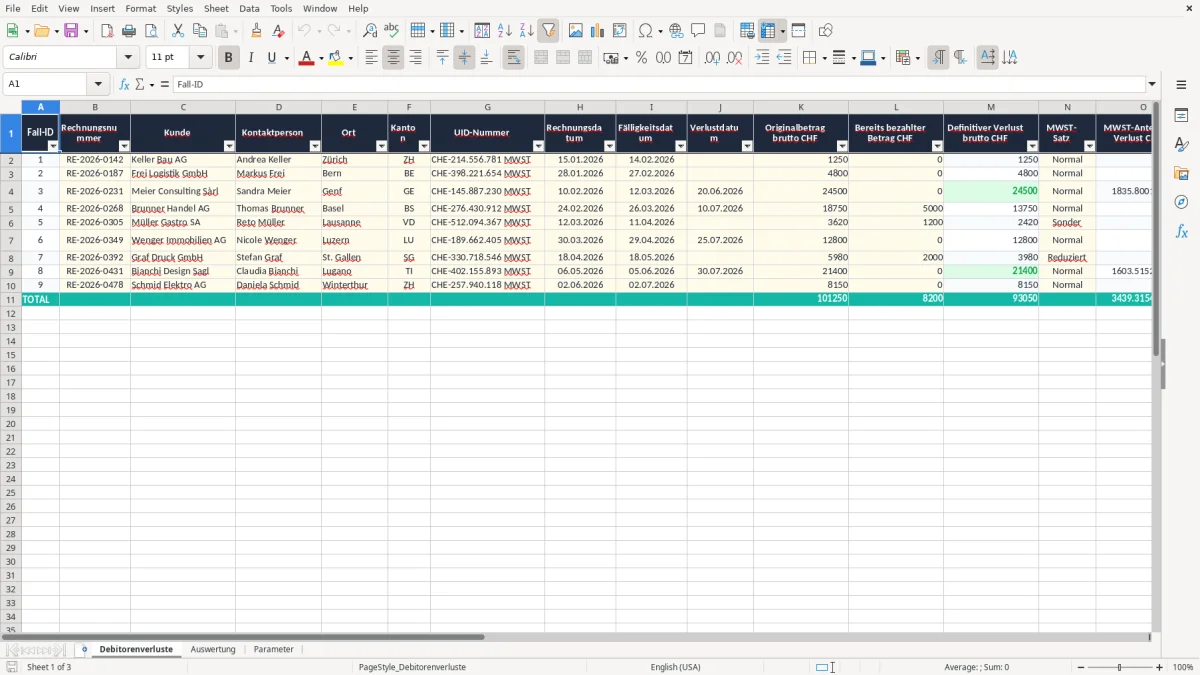The width and height of the screenshot is (1200, 675).
Task: Click Add Decimal Place
Action: tap(712, 58)
